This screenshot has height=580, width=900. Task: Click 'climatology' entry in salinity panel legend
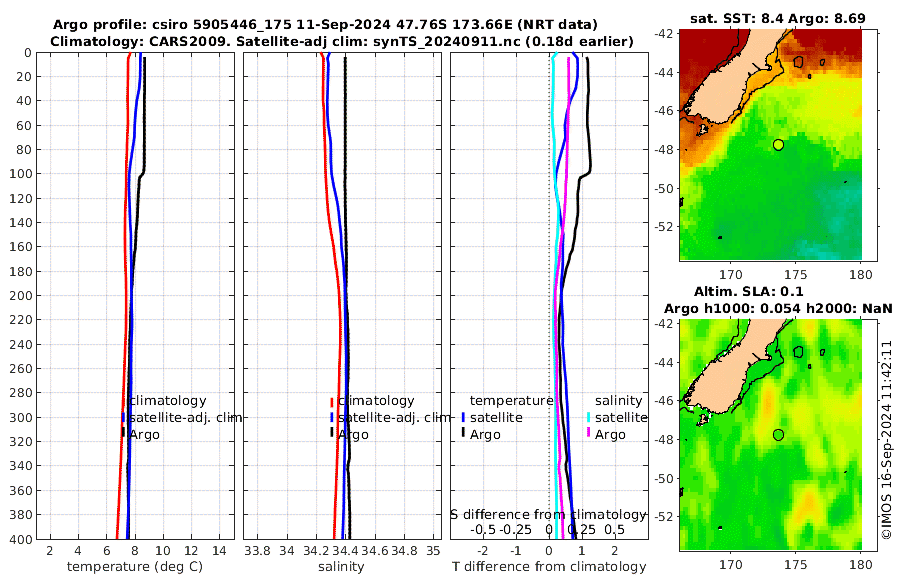point(376,401)
